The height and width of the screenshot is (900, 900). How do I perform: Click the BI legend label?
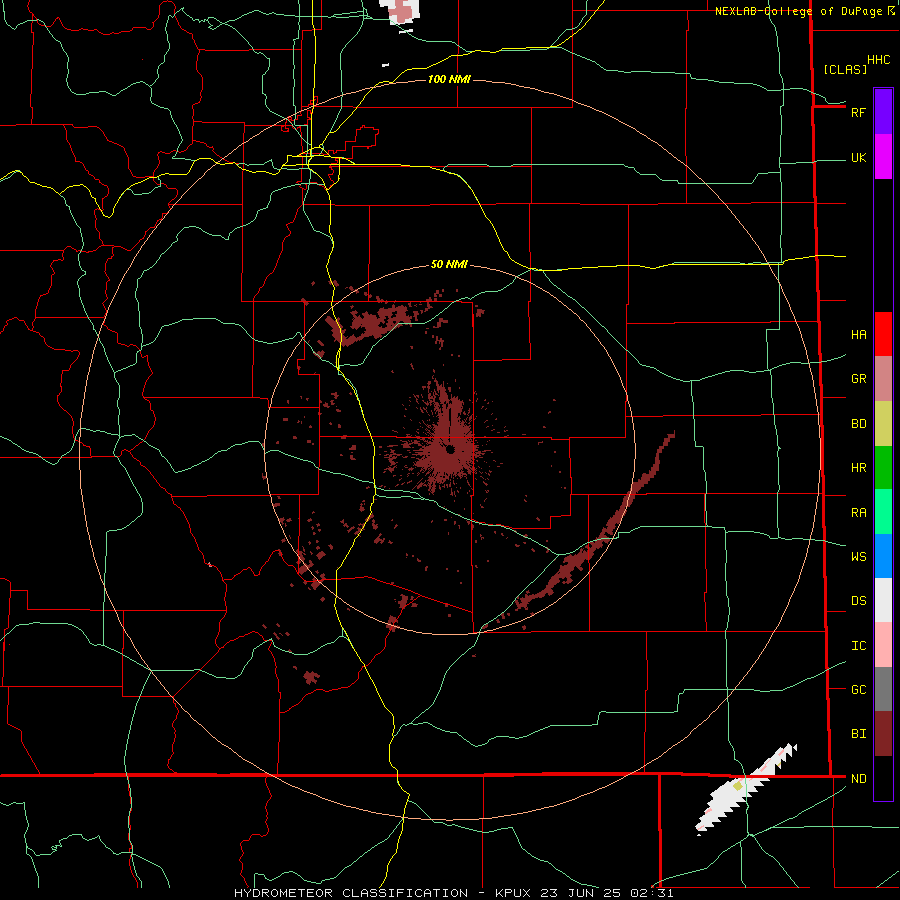coord(858,734)
